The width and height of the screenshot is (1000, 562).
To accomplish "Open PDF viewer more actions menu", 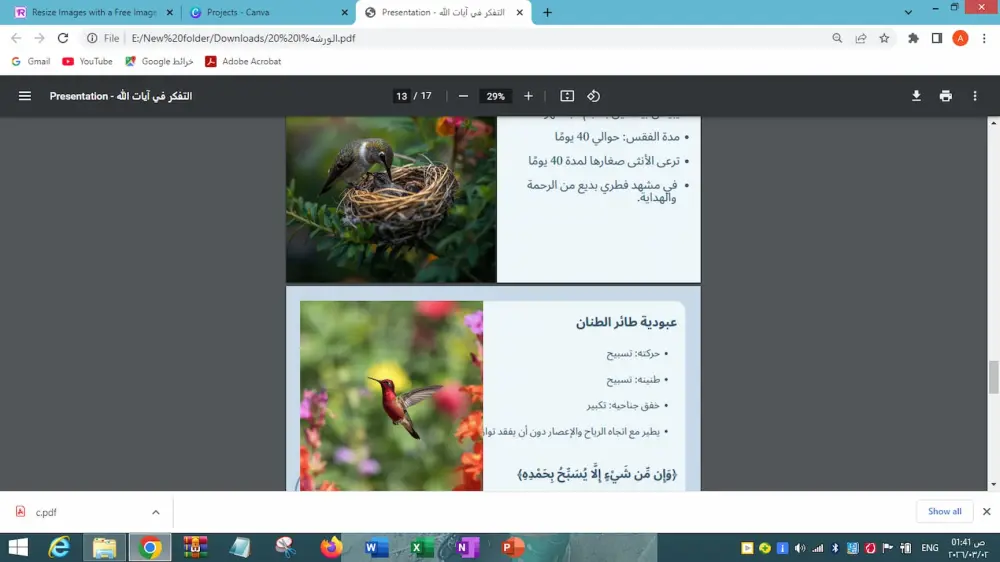I will [x=974, y=96].
